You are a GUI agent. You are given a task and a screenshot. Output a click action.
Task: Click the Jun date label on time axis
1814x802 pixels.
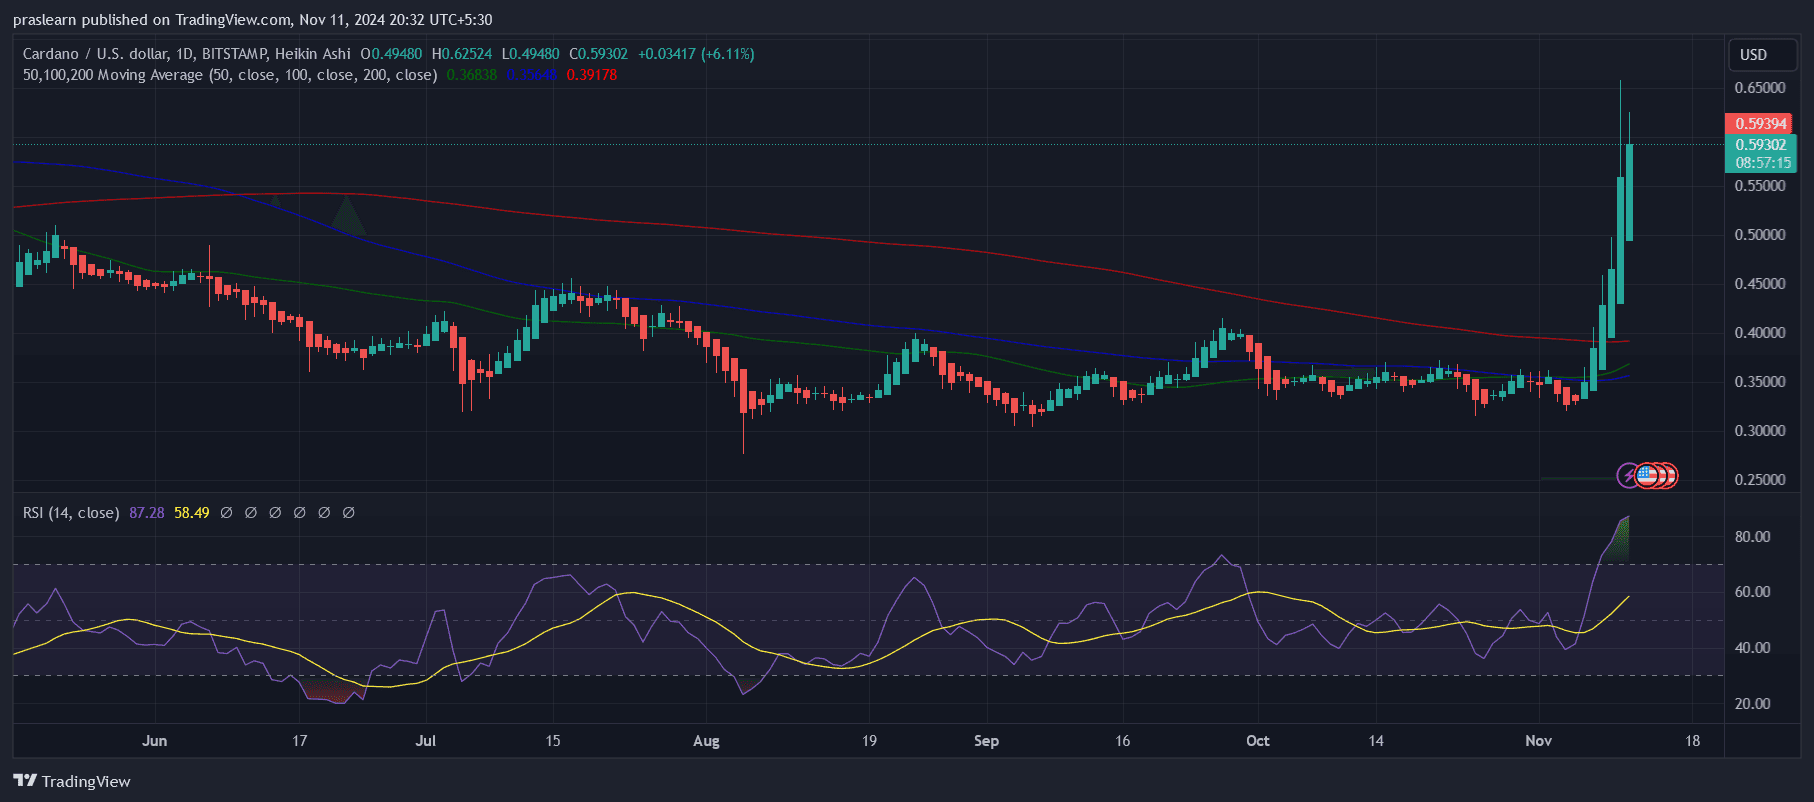pyautogui.click(x=155, y=741)
